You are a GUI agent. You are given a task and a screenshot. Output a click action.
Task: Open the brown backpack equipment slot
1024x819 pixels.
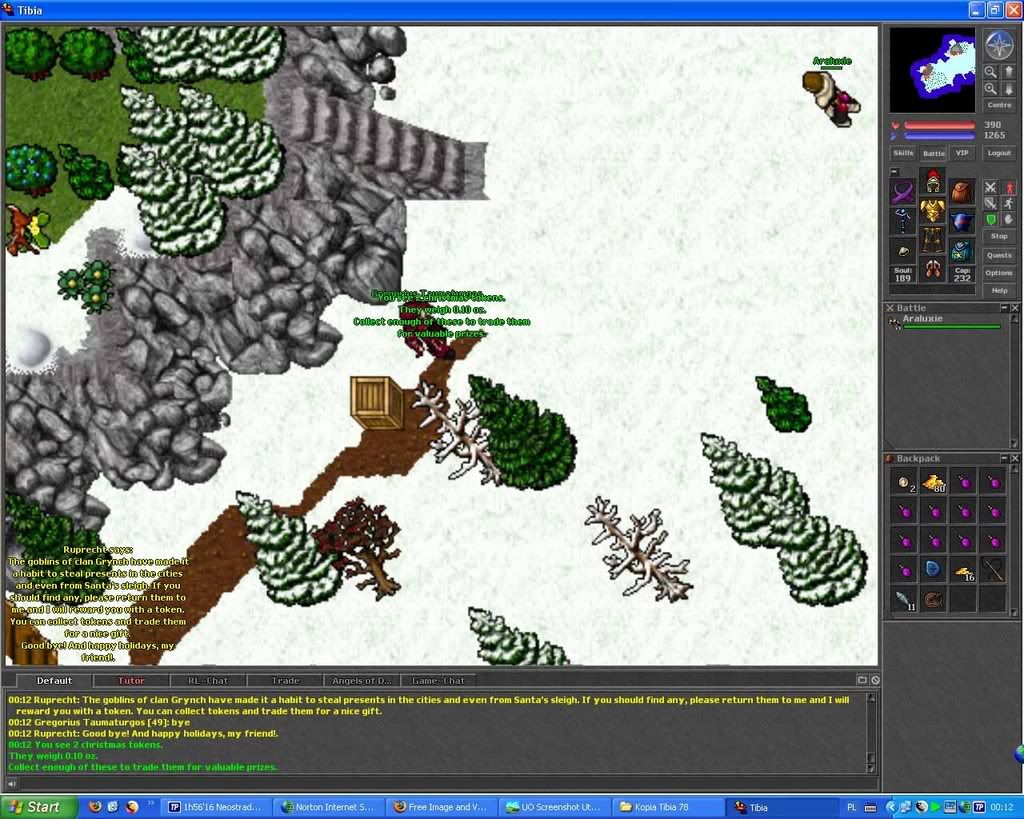tap(961, 193)
